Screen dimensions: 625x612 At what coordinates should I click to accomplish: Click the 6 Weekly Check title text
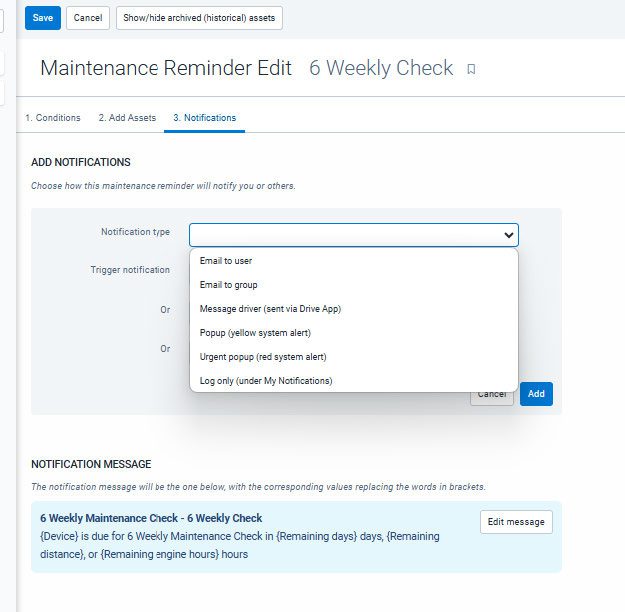click(381, 68)
